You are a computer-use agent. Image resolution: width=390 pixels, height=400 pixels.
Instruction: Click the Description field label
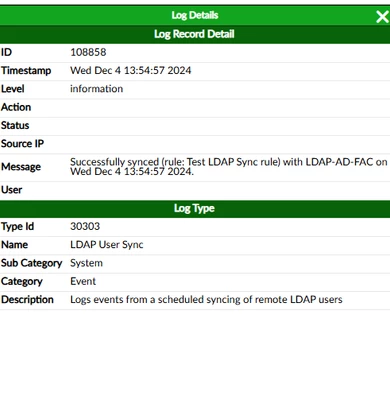tap(27, 299)
